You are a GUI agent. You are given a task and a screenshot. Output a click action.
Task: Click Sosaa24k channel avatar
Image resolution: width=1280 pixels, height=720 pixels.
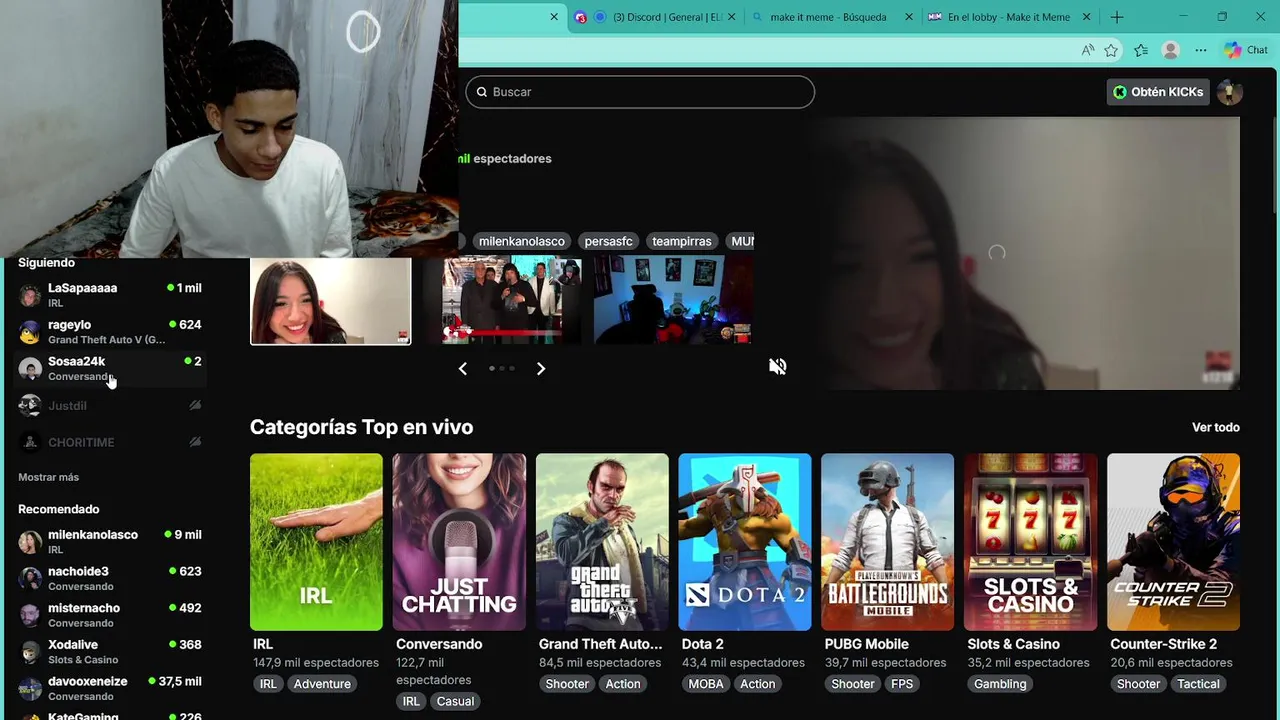coord(30,368)
